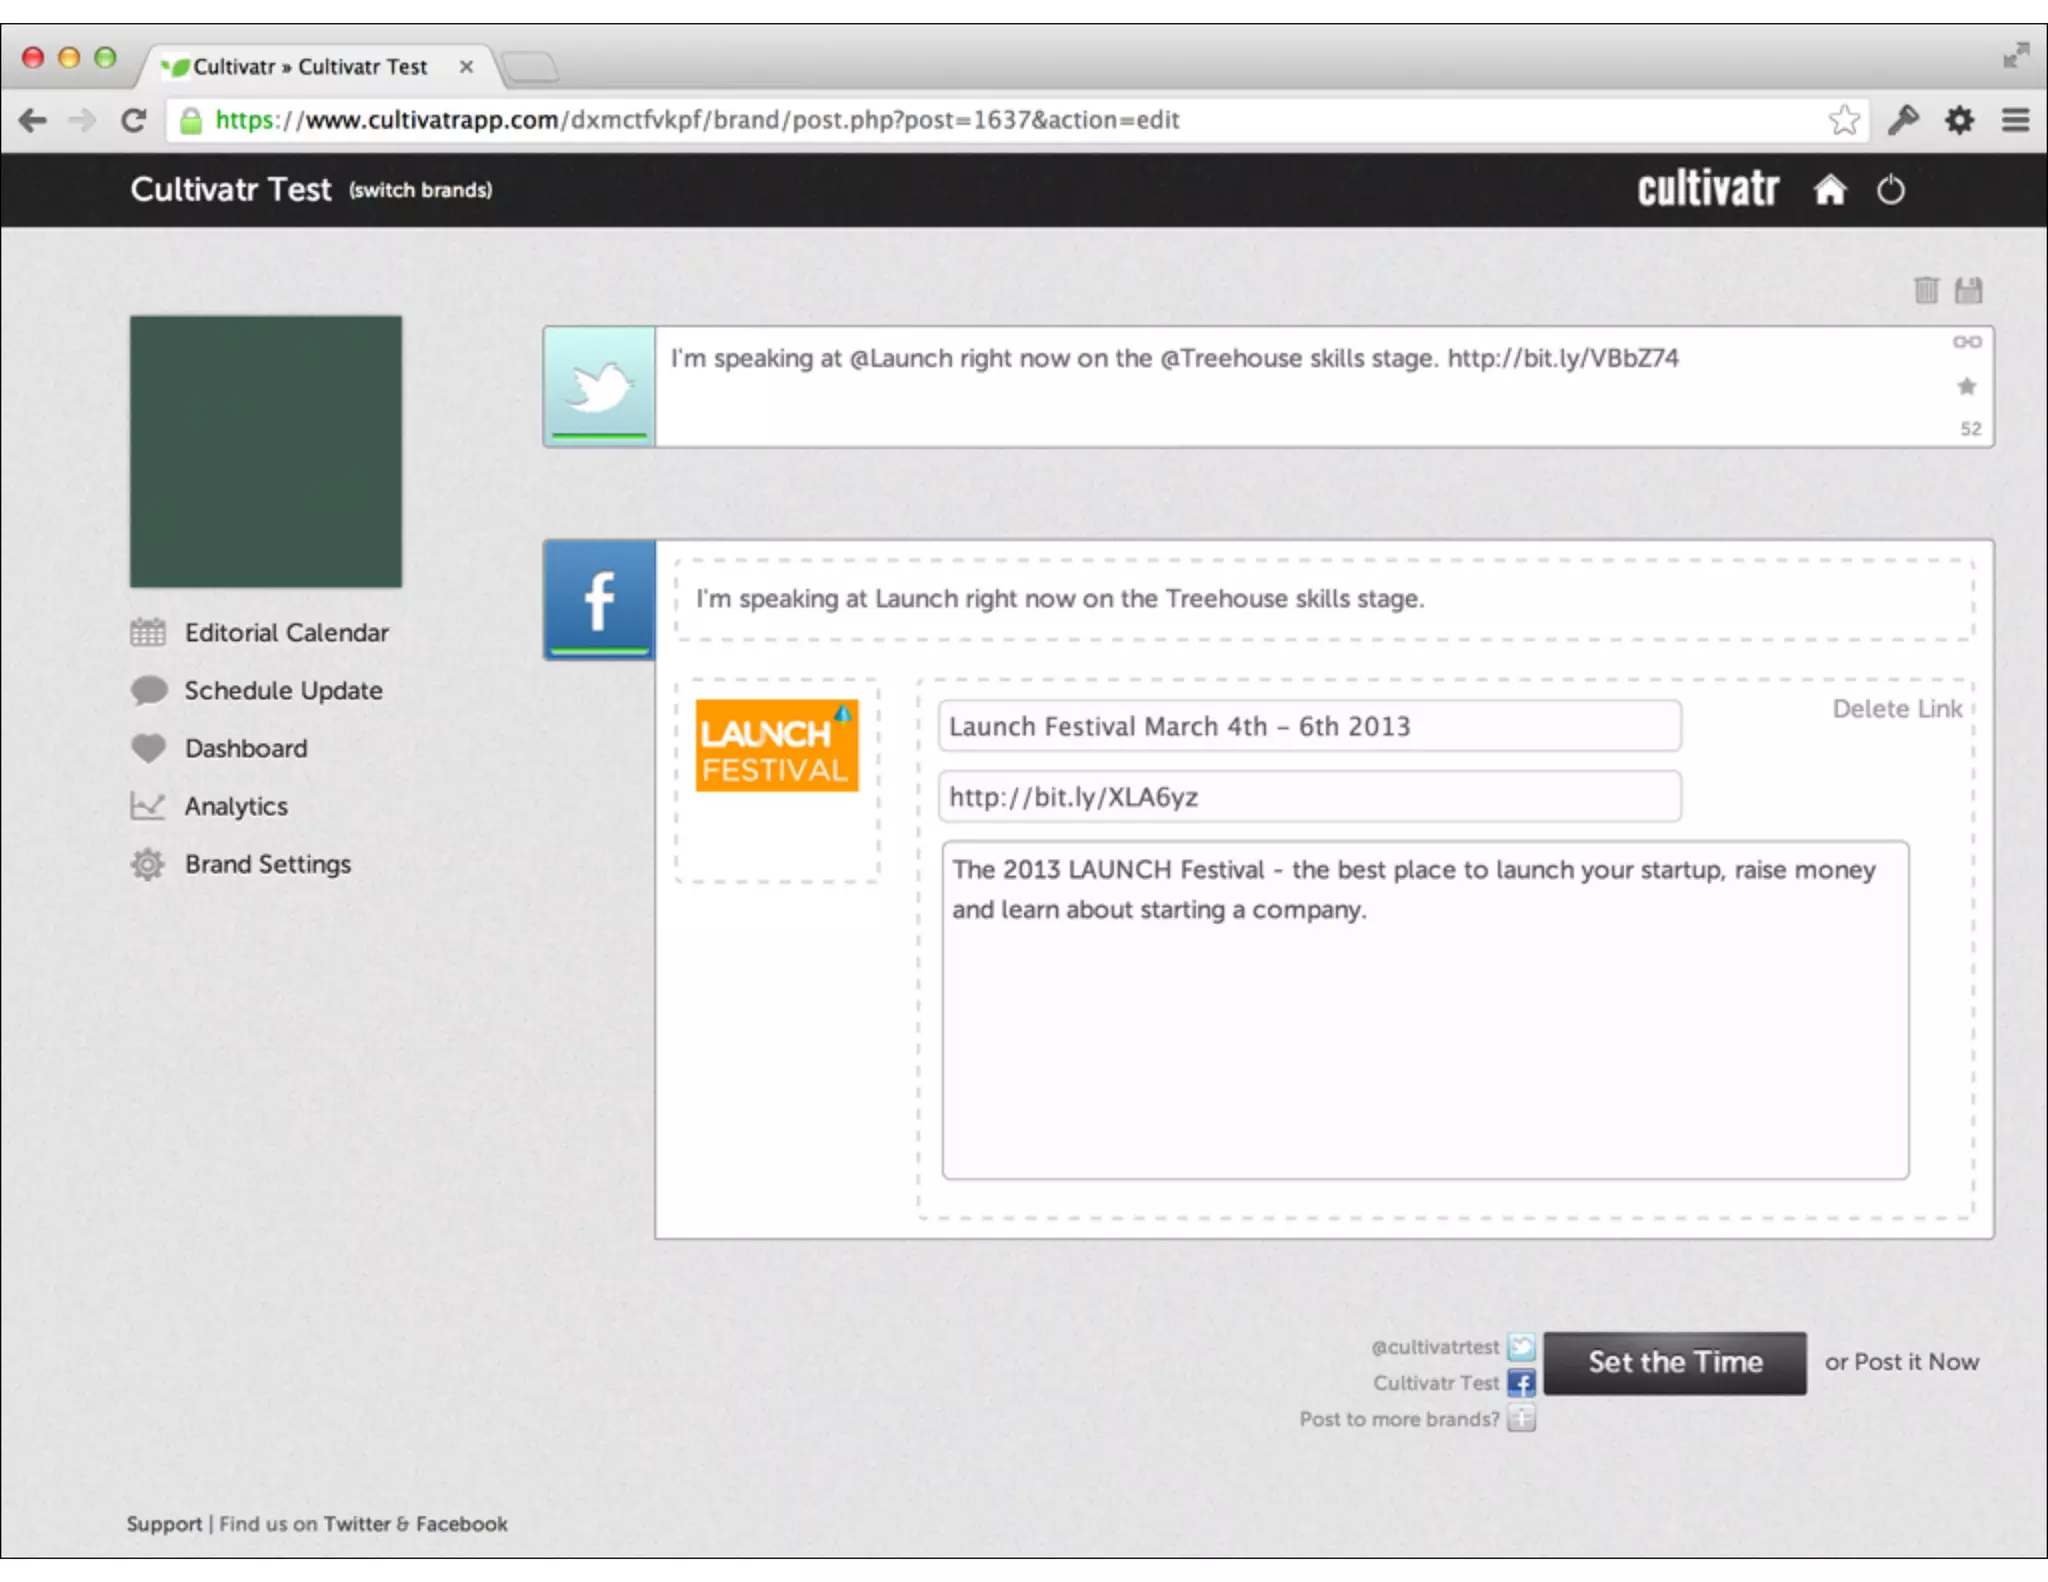Click the Delete Link text
The height and width of the screenshot is (1582, 2048).
click(x=1896, y=709)
